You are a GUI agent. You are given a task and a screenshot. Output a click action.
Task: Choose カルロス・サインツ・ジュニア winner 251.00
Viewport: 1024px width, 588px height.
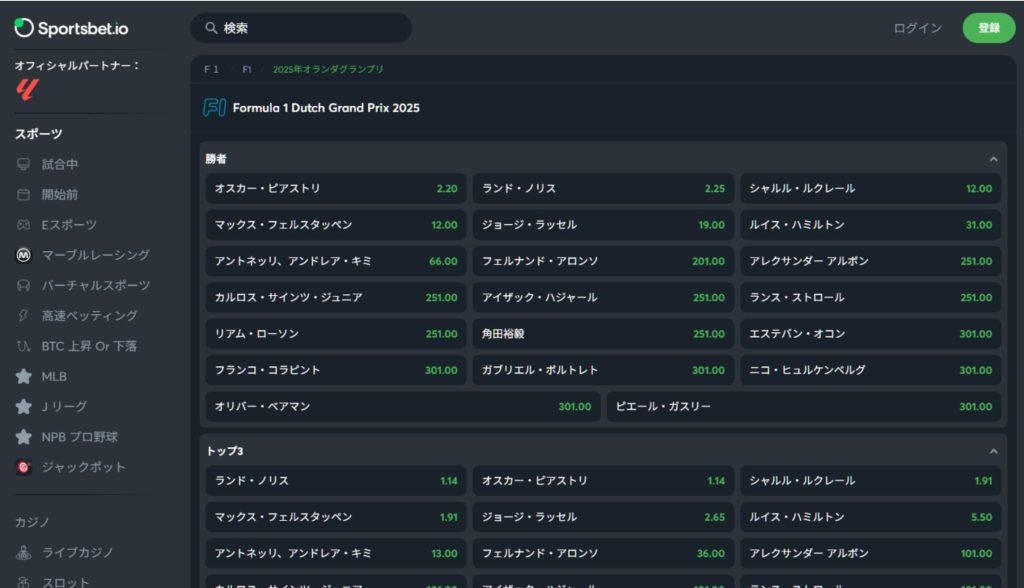336,297
